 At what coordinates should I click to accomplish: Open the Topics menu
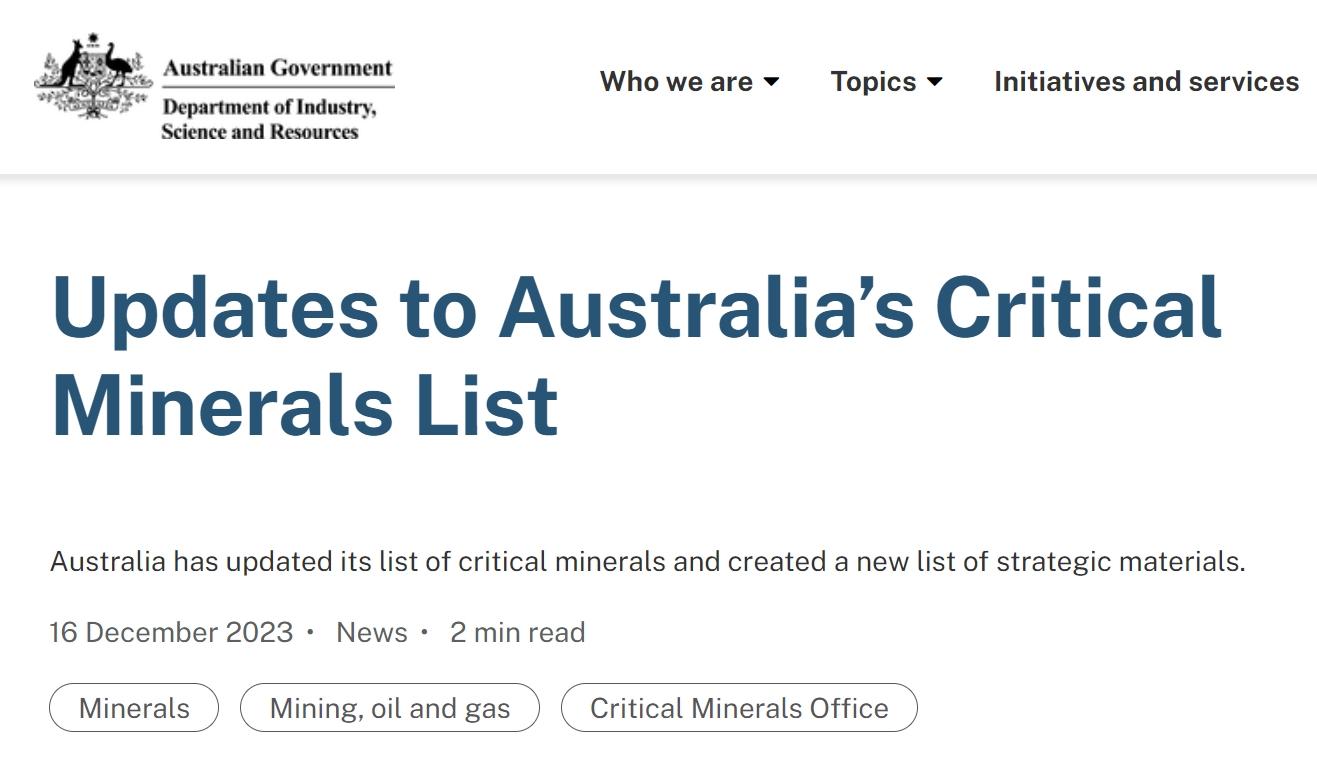(x=873, y=82)
